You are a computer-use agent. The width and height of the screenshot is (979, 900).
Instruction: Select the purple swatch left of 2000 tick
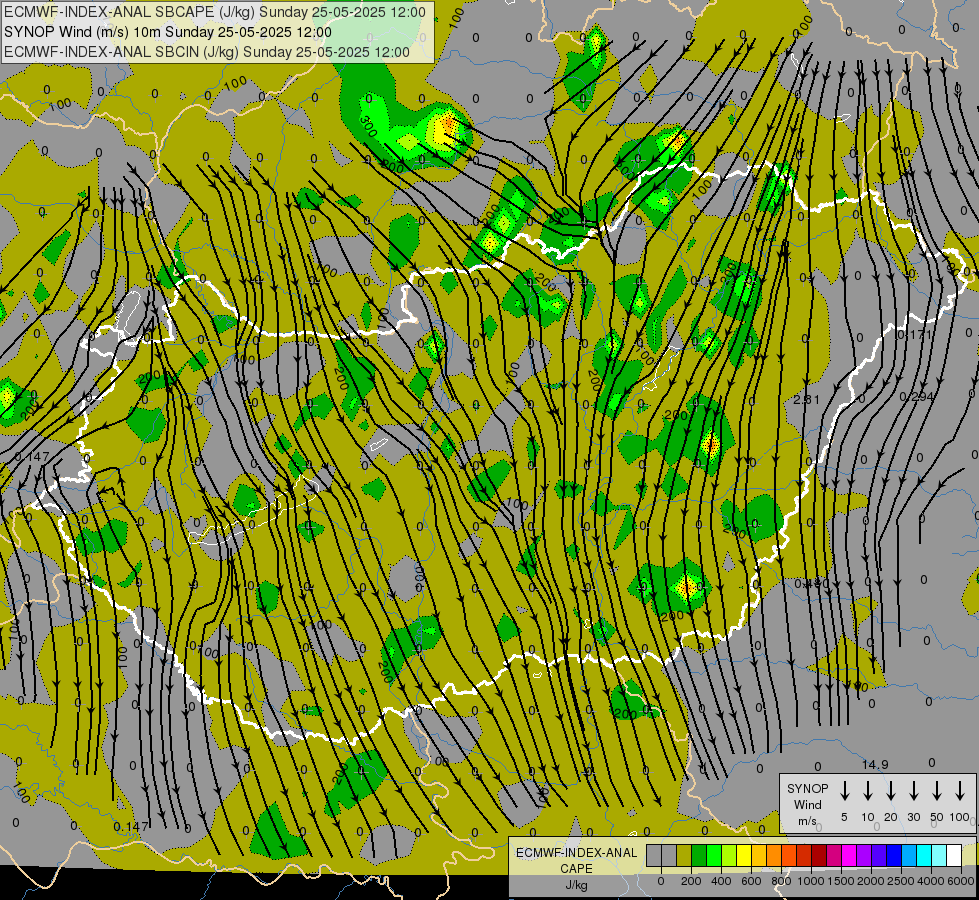[864, 855]
